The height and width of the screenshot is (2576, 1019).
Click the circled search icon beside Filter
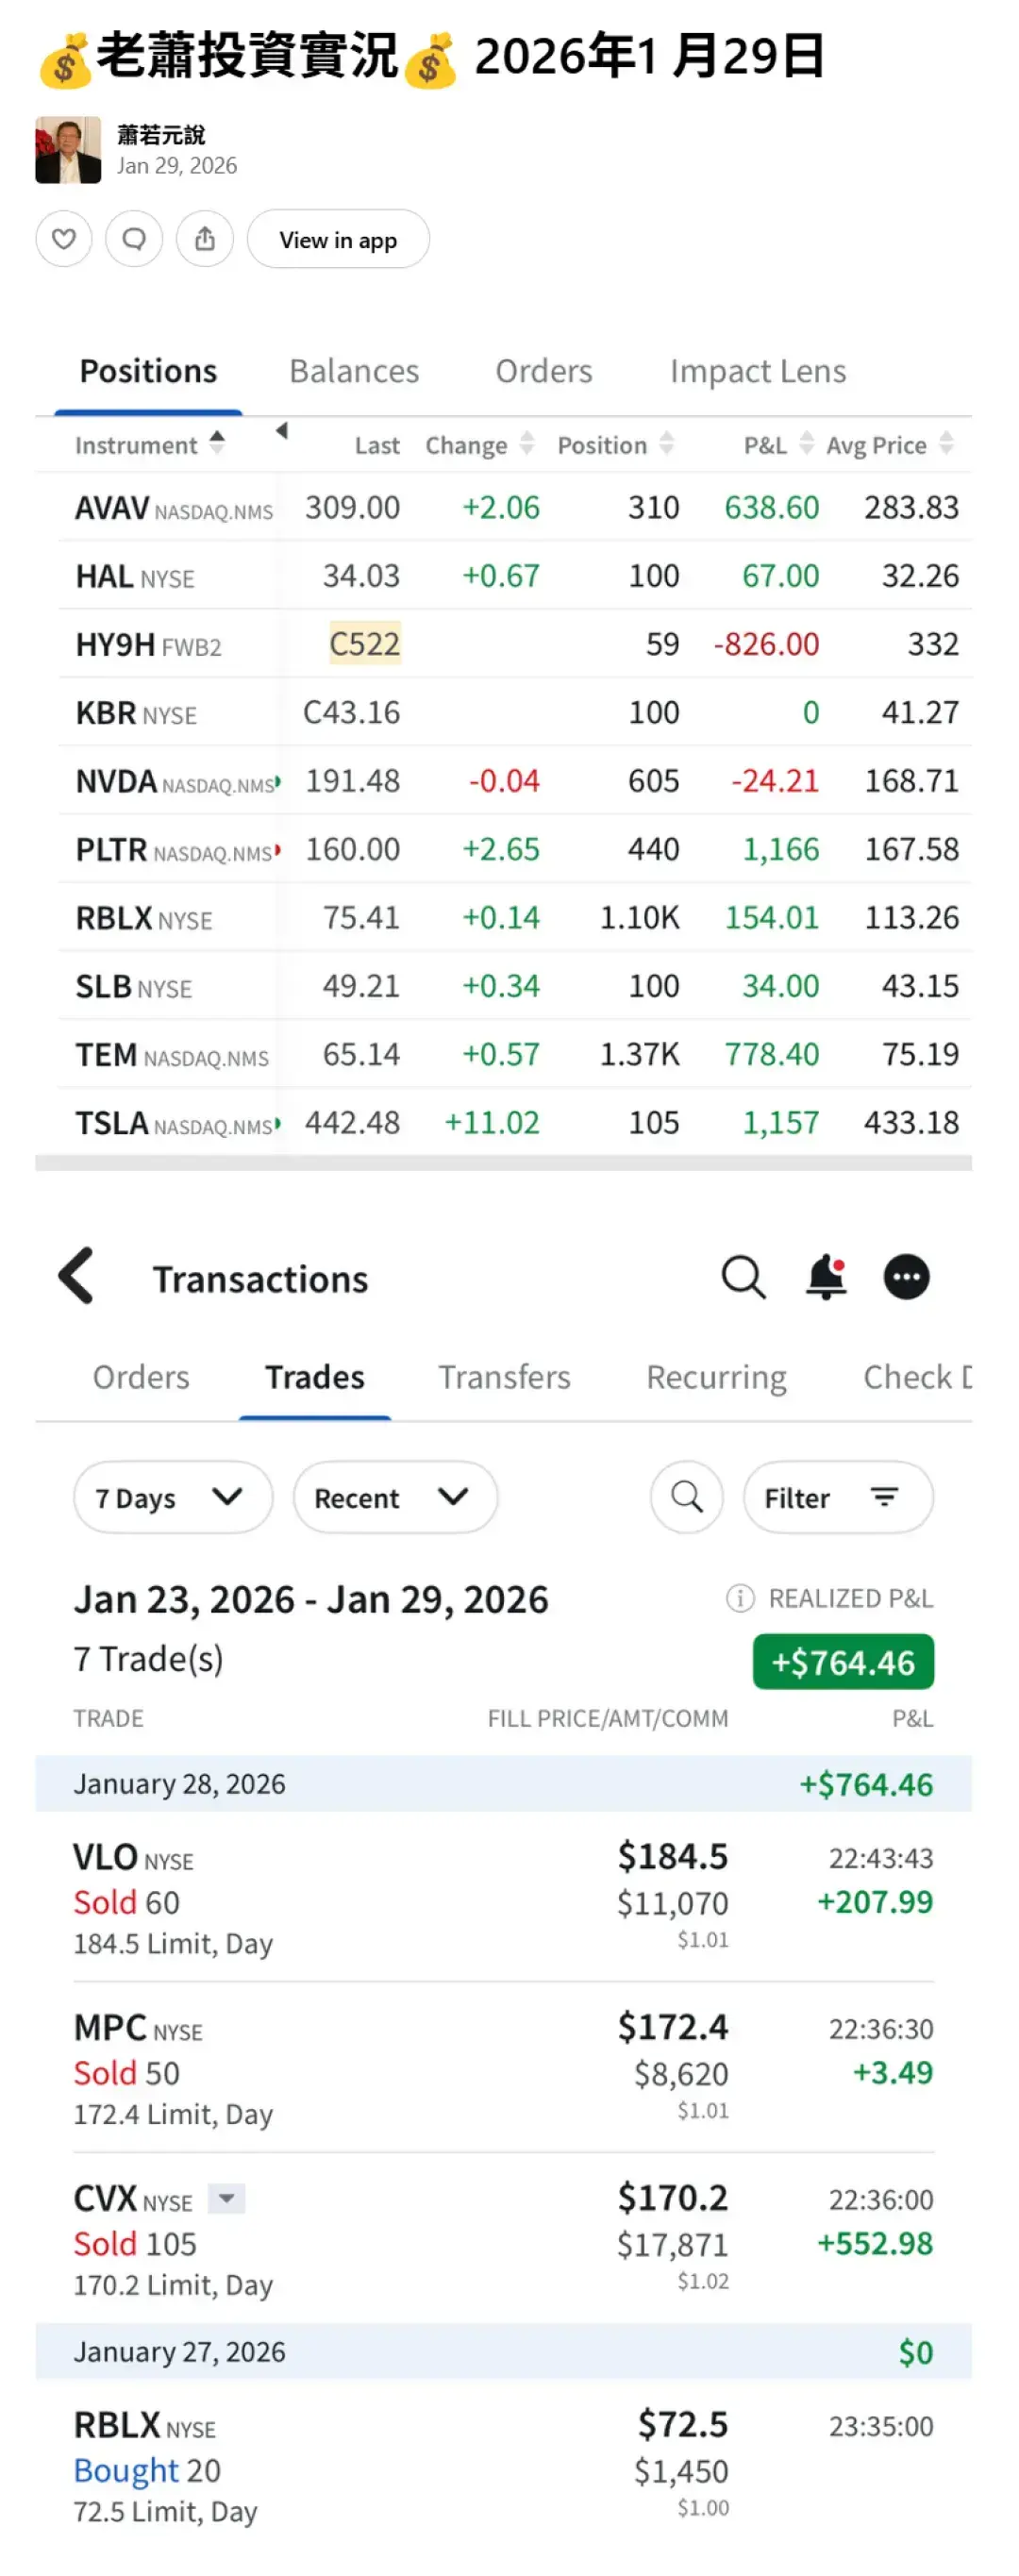[x=686, y=1497]
